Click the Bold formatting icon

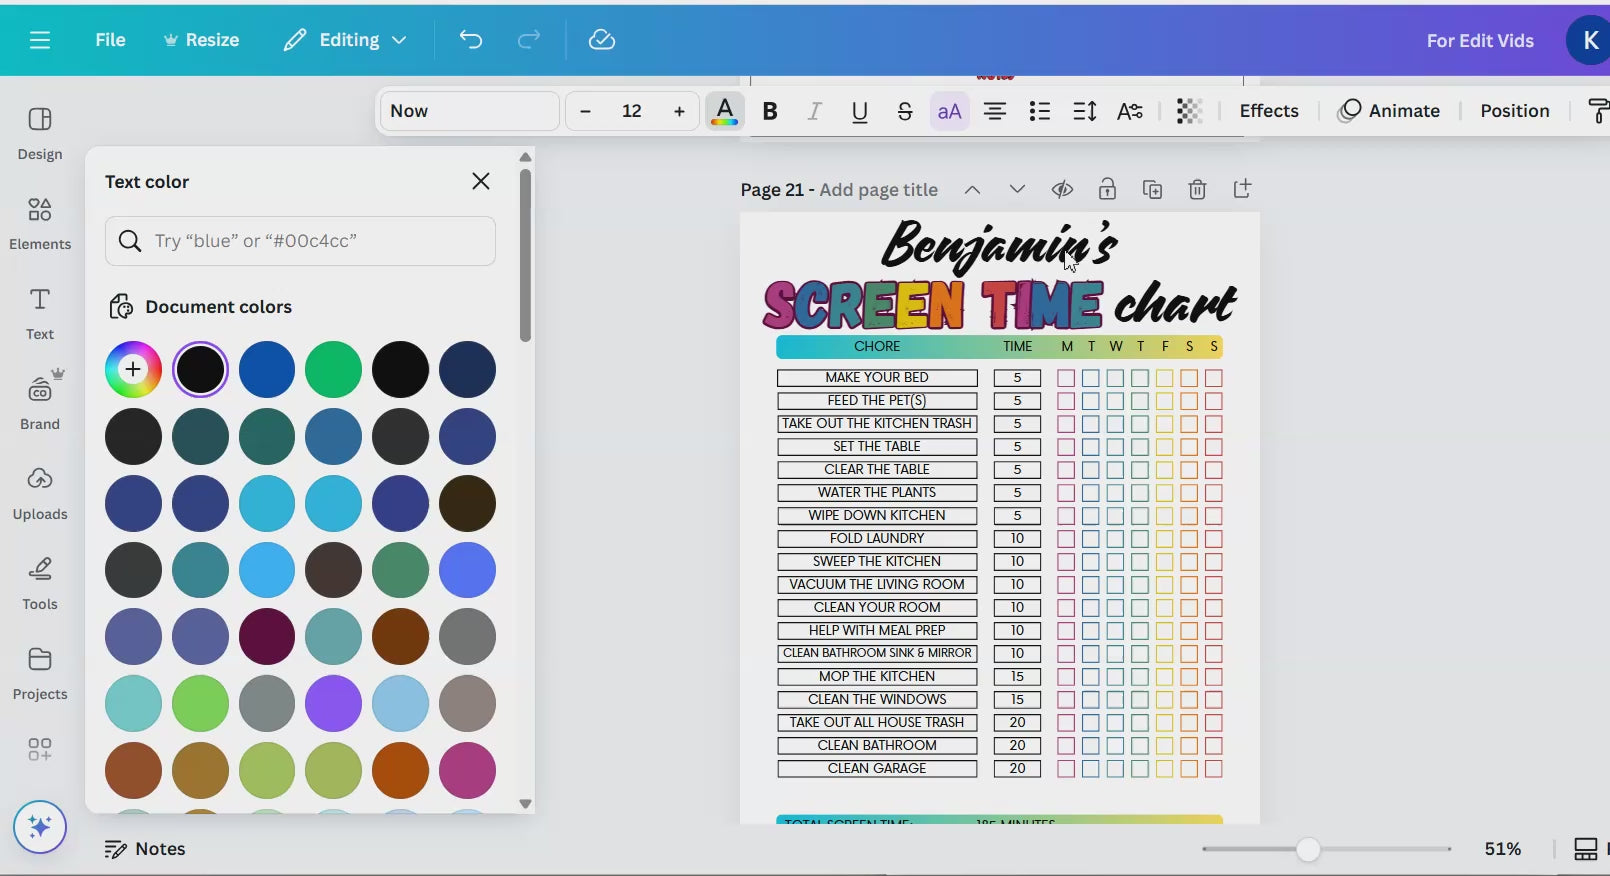point(770,111)
